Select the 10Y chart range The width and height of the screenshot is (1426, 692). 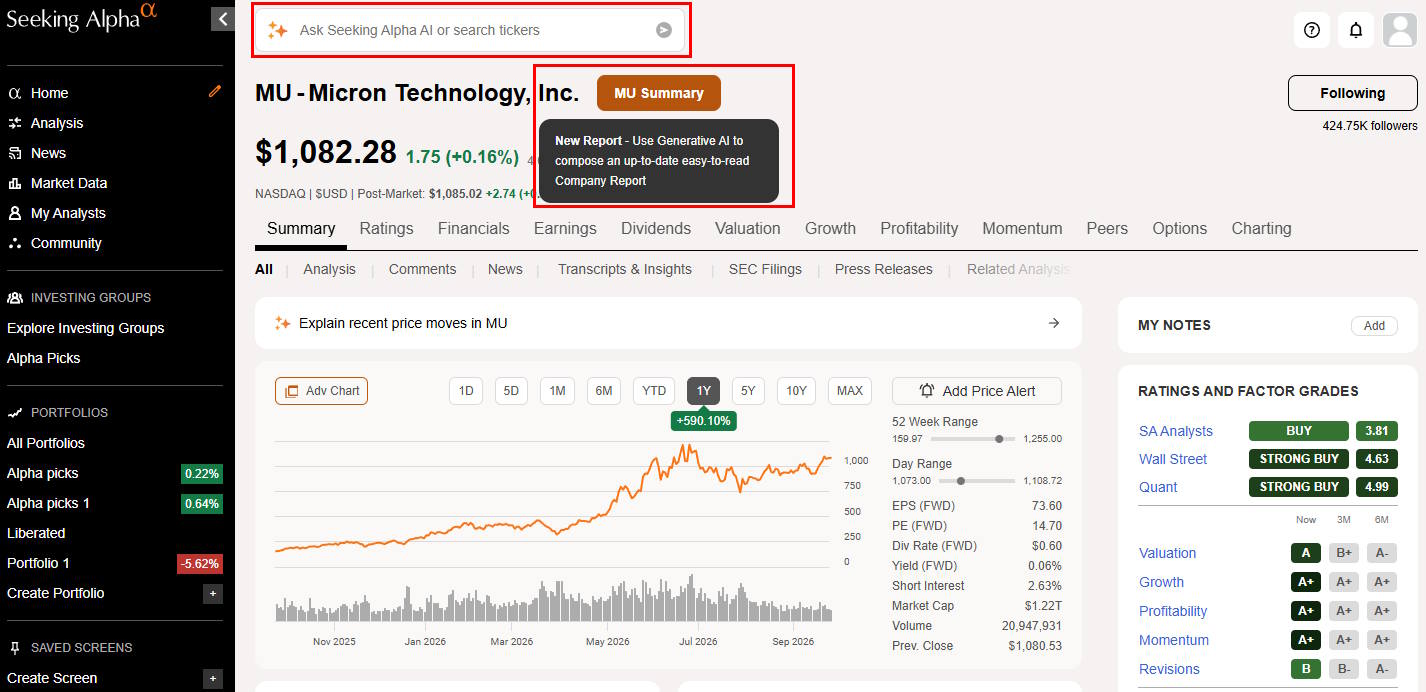[x=796, y=391]
